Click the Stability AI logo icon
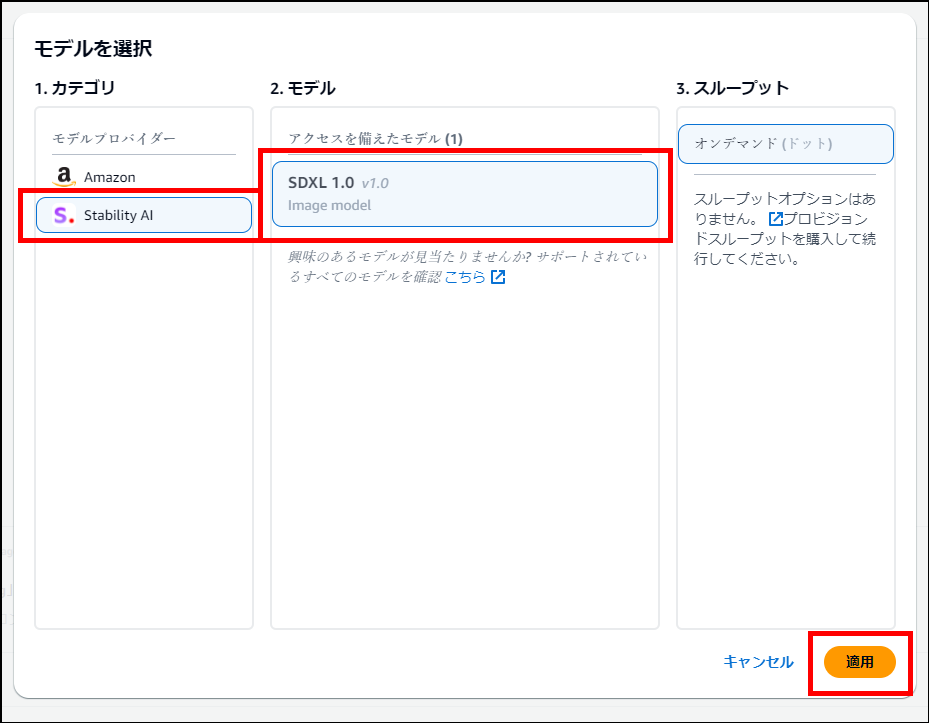This screenshot has height=723, width=929. [64, 215]
